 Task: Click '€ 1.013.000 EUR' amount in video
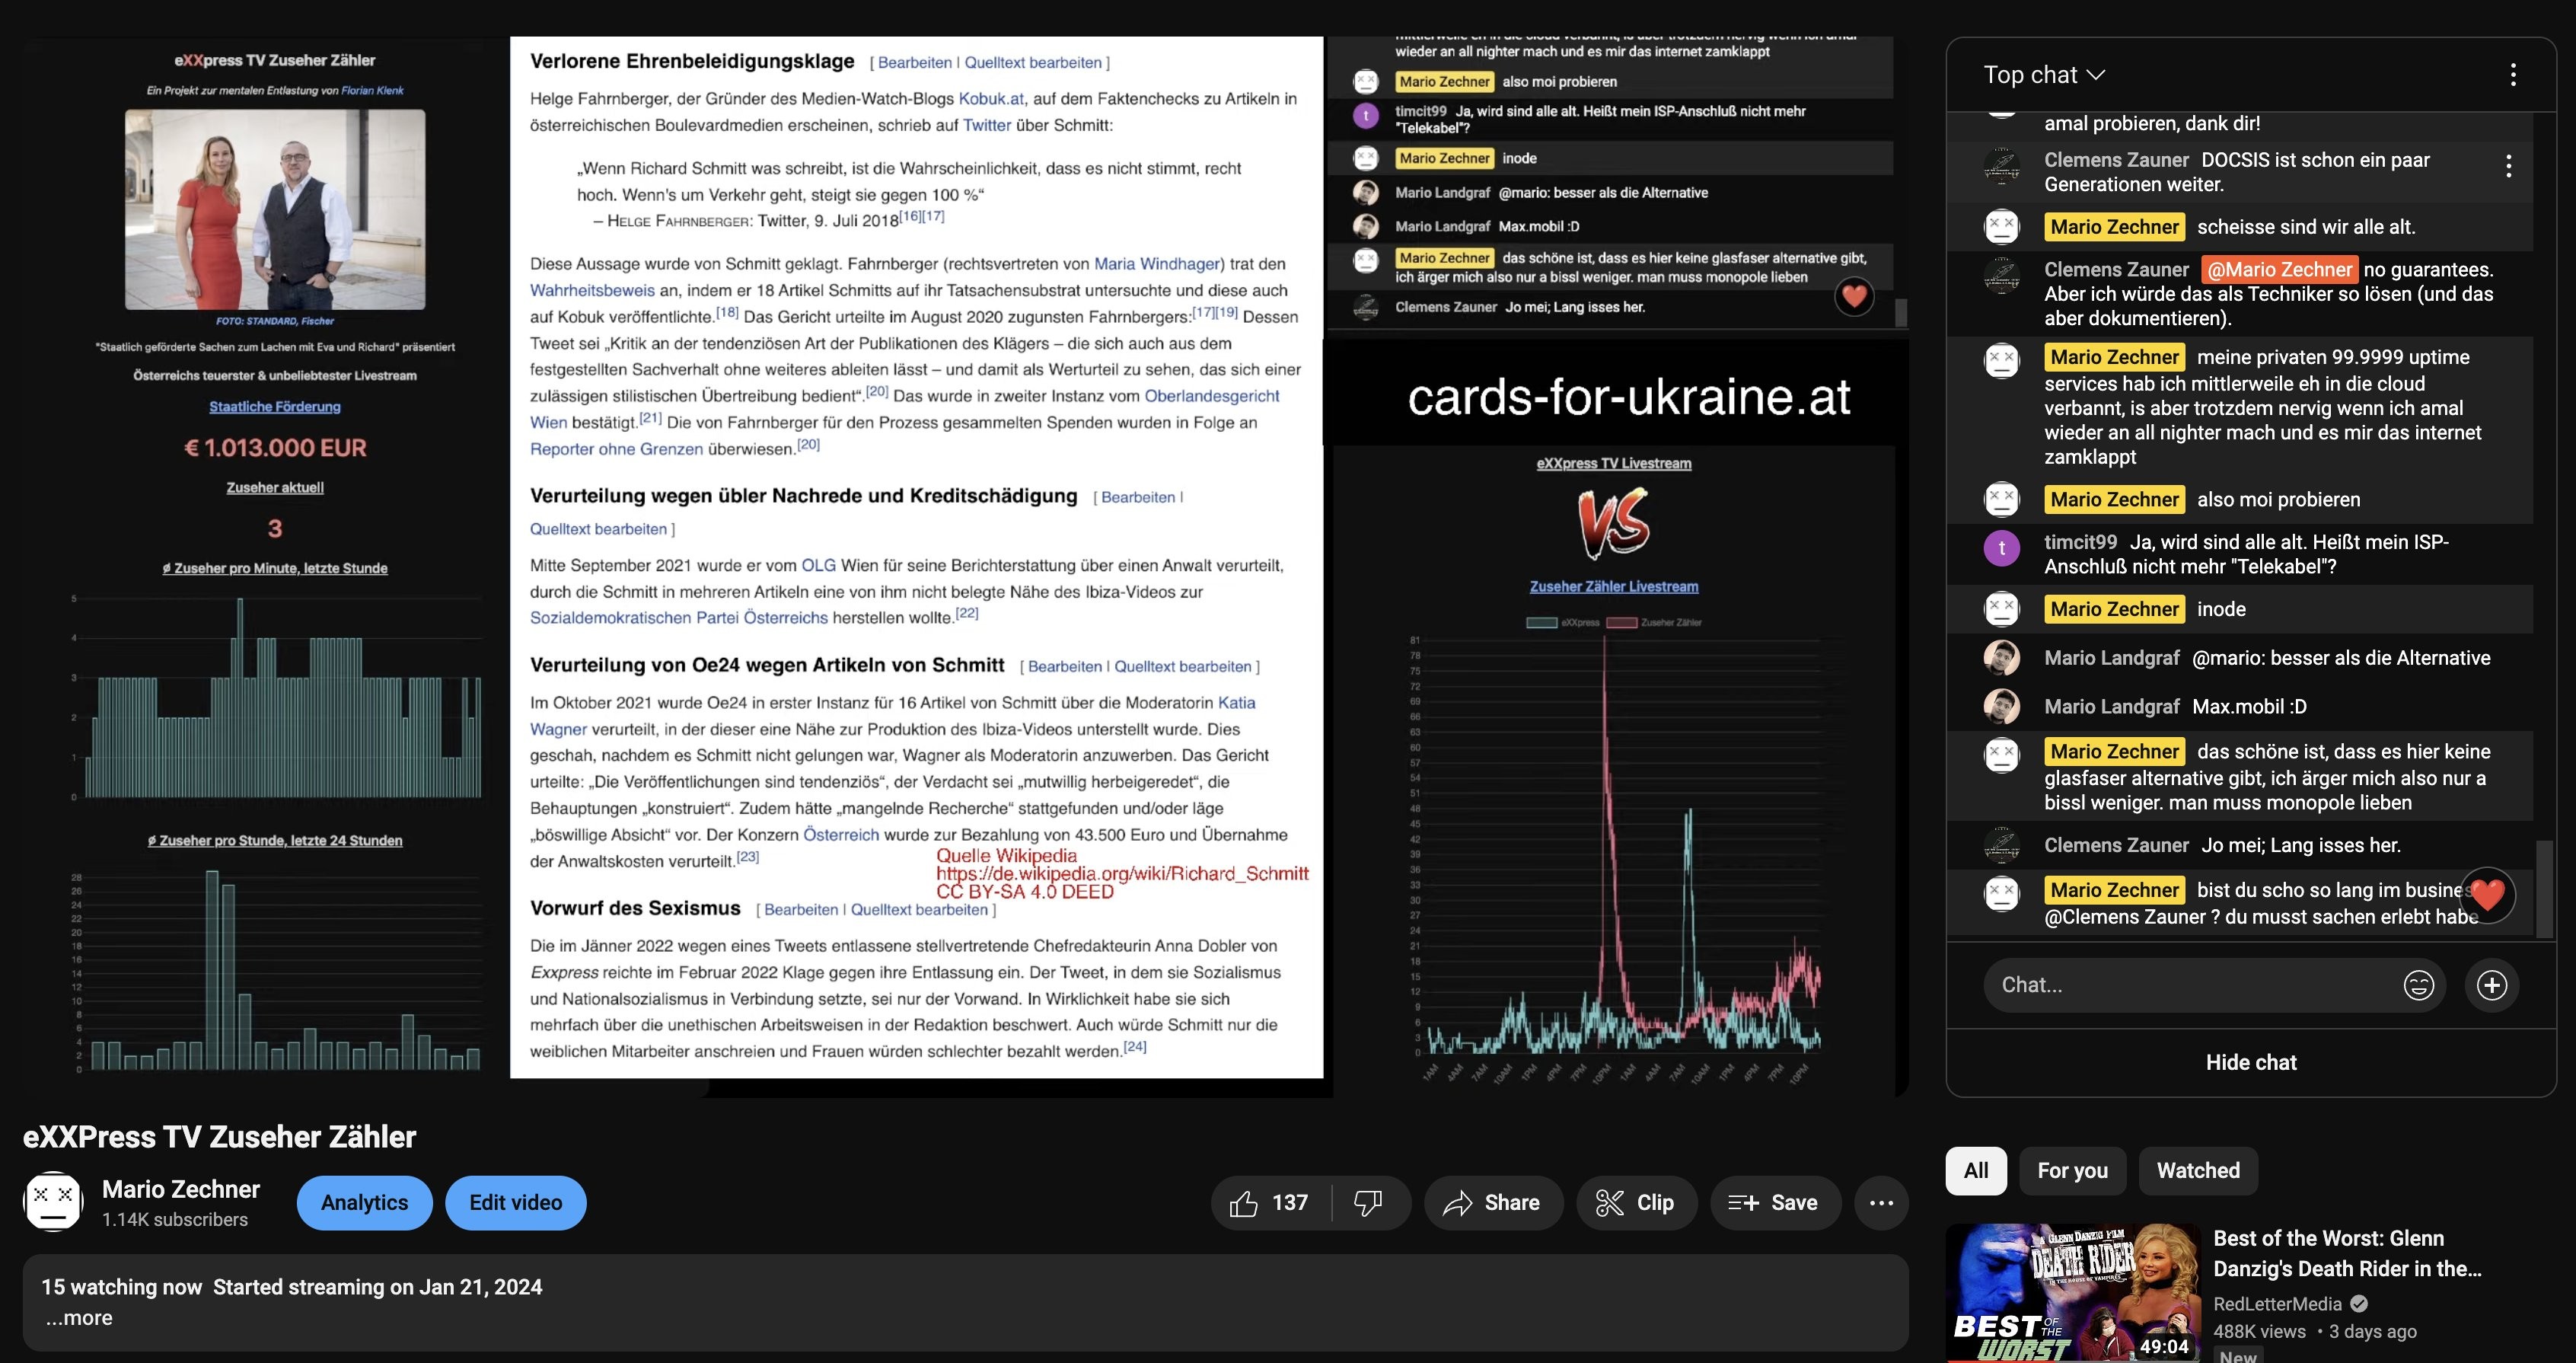[275, 448]
